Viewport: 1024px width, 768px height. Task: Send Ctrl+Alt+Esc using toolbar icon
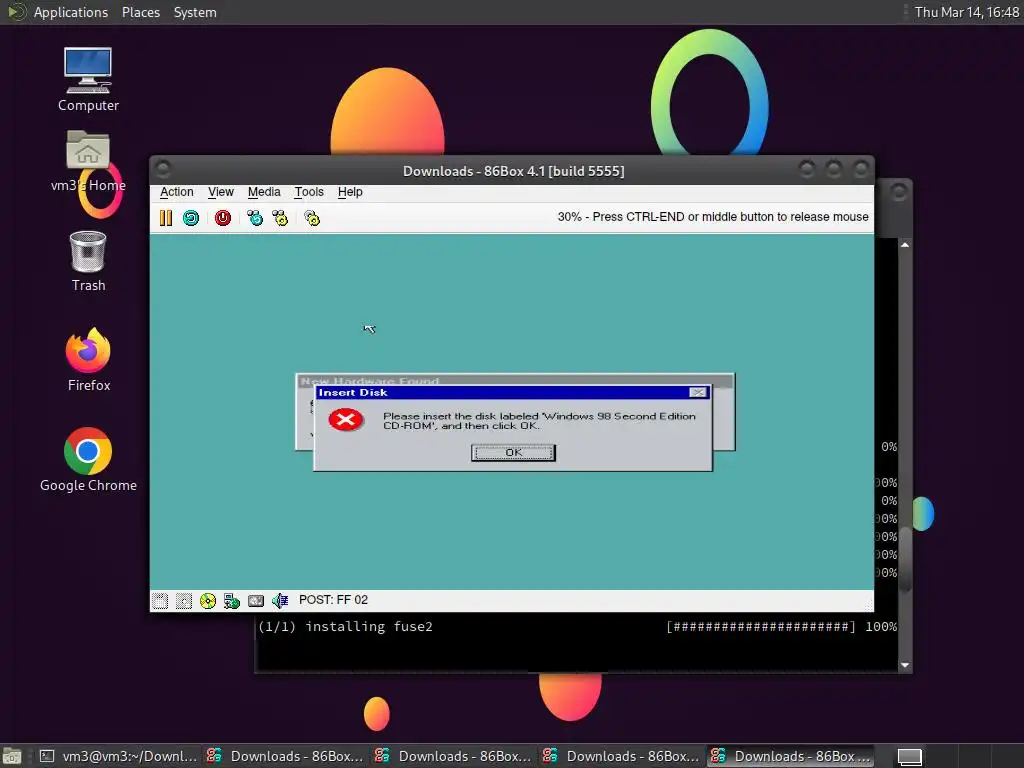point(280,218)
